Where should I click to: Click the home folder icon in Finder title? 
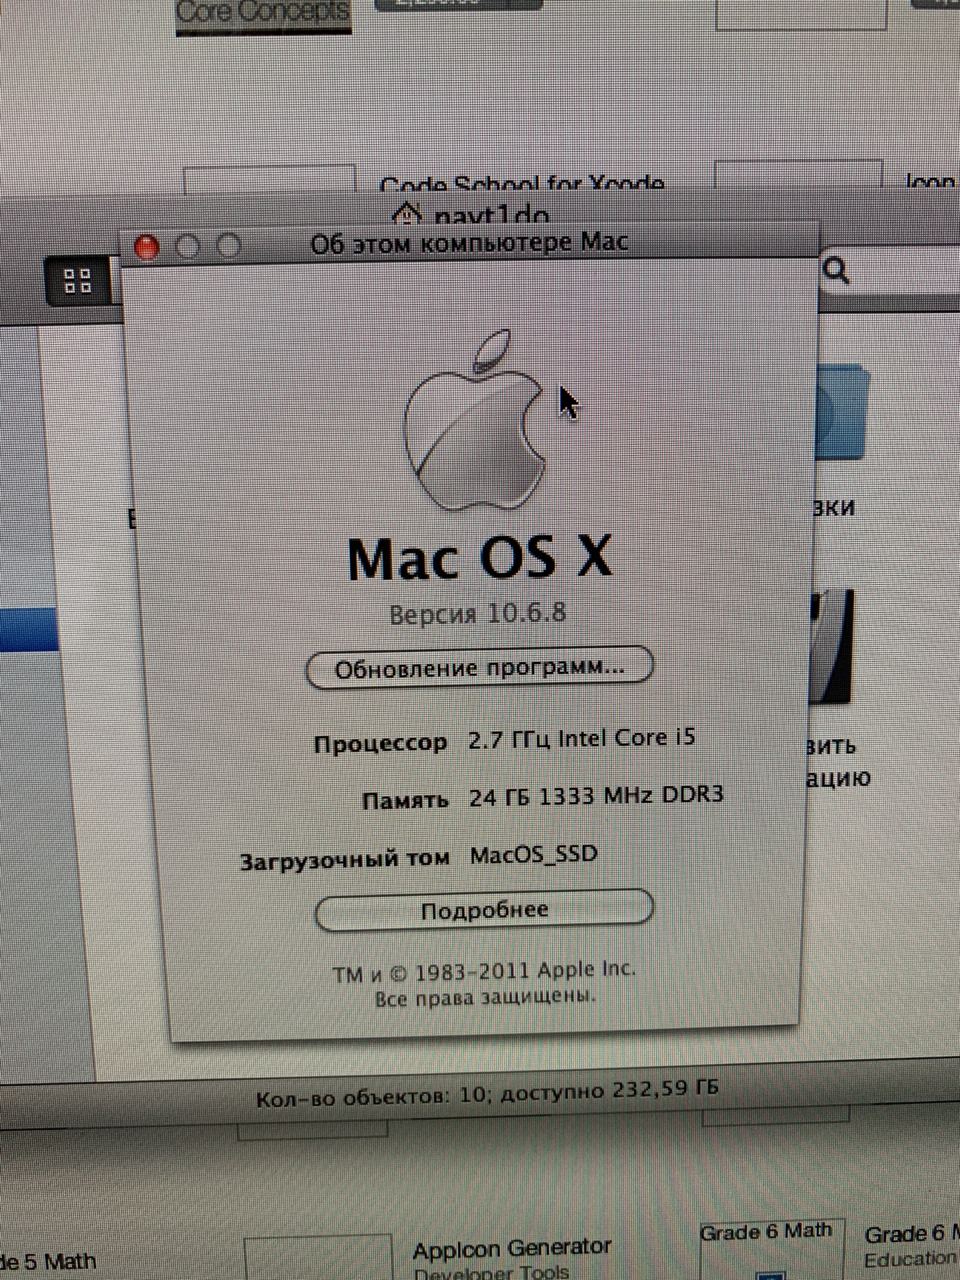click(406, 214)
